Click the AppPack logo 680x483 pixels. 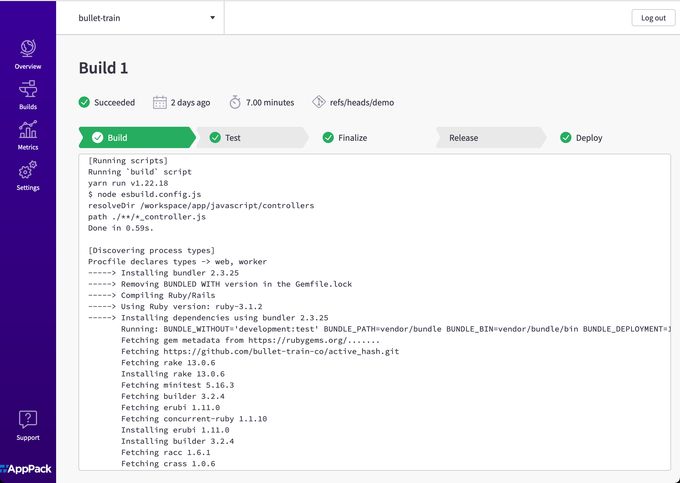[x=27, y=467]
